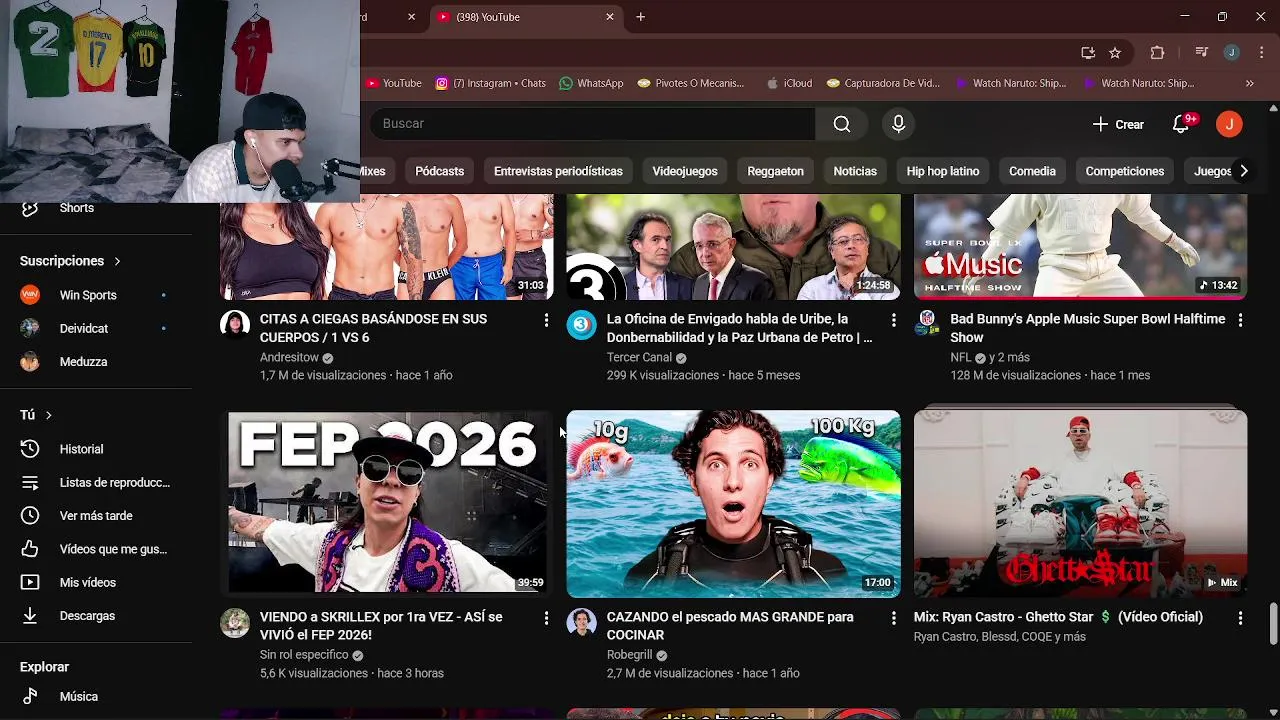Open Mis vídeos icon
The image size is (1280, 720).
point(30,582)
